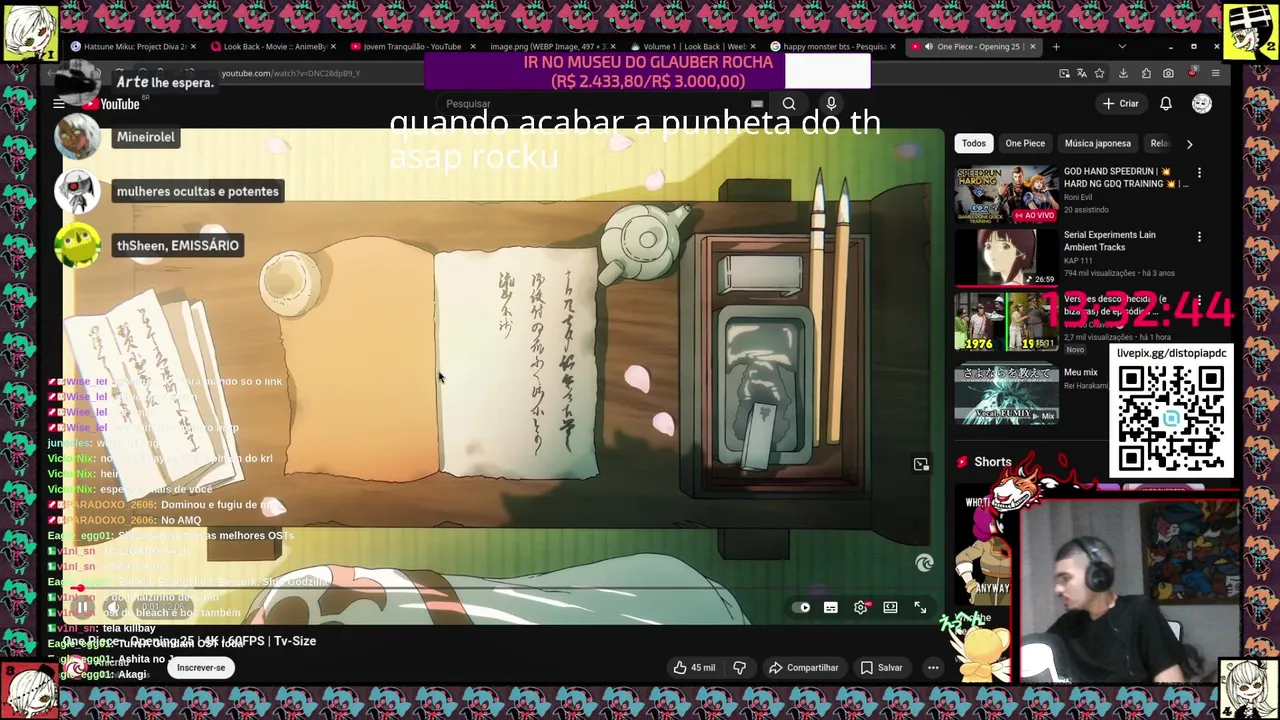Viewport: 1280px width, 720px height.
Task: Open the browser hamburger menu
Action: tap(1215, 73)
